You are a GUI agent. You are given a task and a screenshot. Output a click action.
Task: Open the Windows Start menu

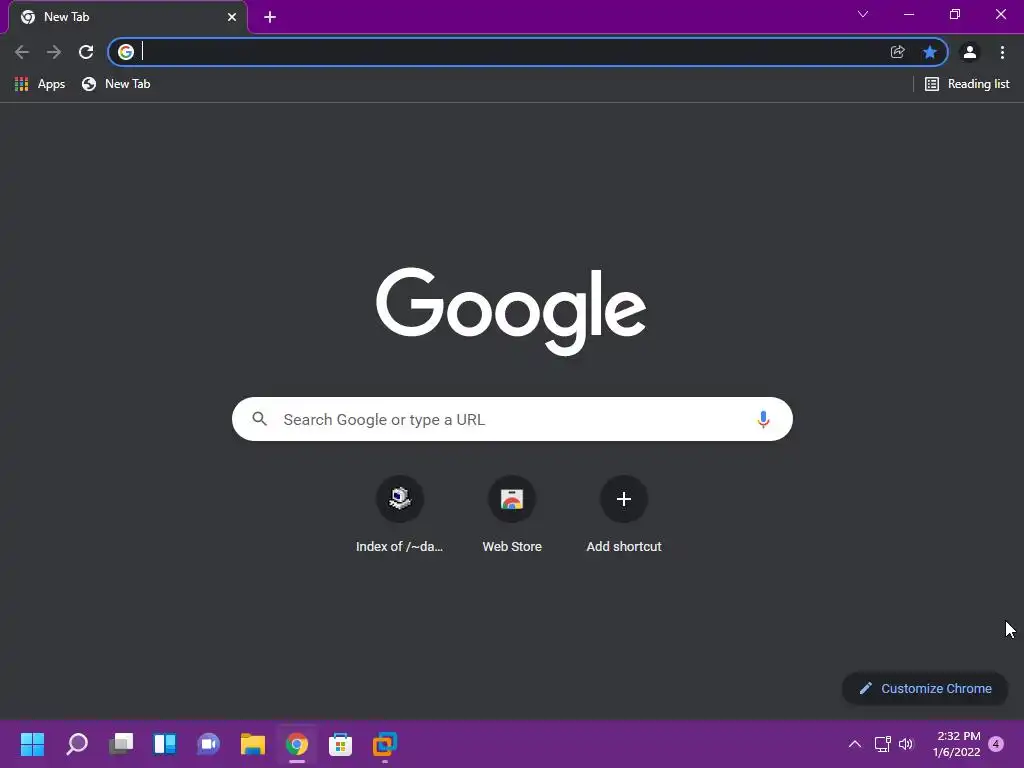coord(32,744)
